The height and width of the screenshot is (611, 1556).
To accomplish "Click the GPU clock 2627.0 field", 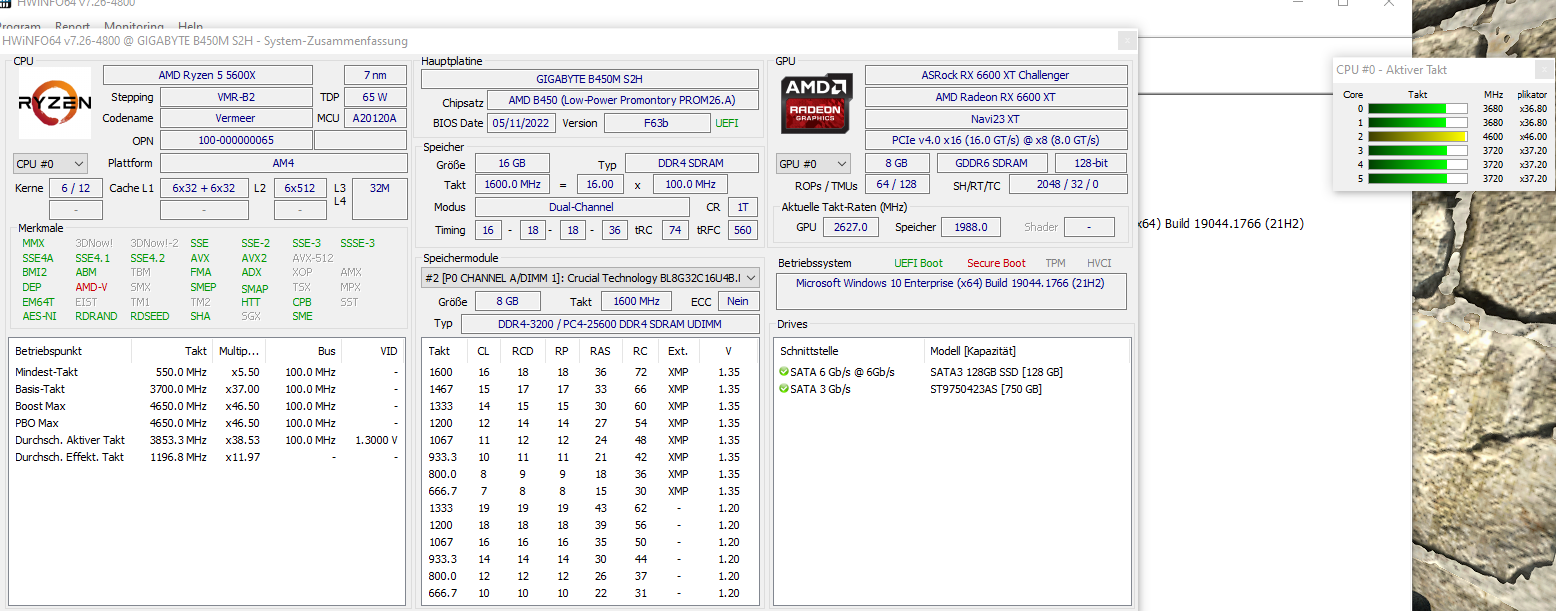I will [x=851, y=227].
